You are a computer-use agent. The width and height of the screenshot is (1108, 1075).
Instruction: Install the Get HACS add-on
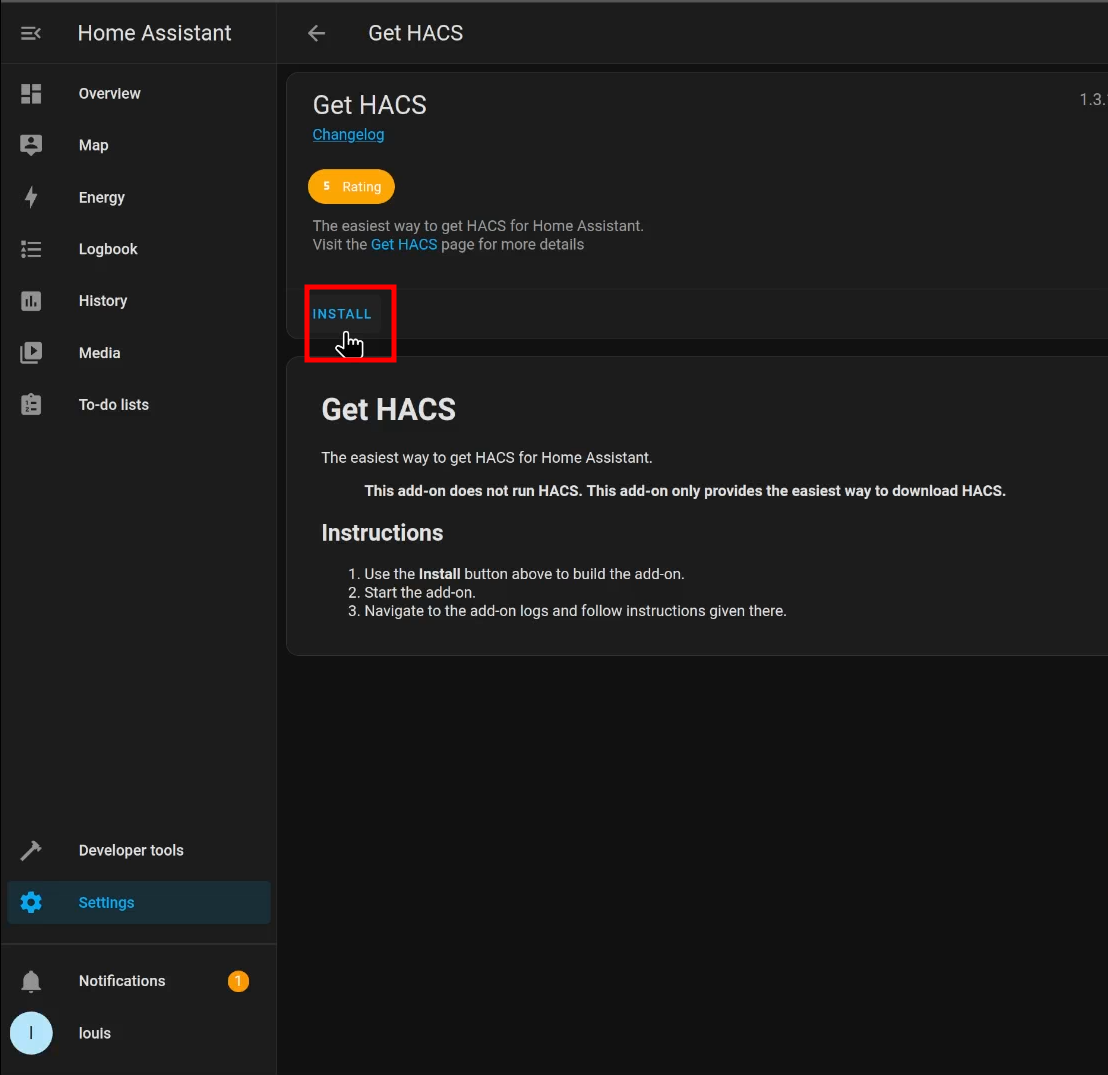[342, 314]
